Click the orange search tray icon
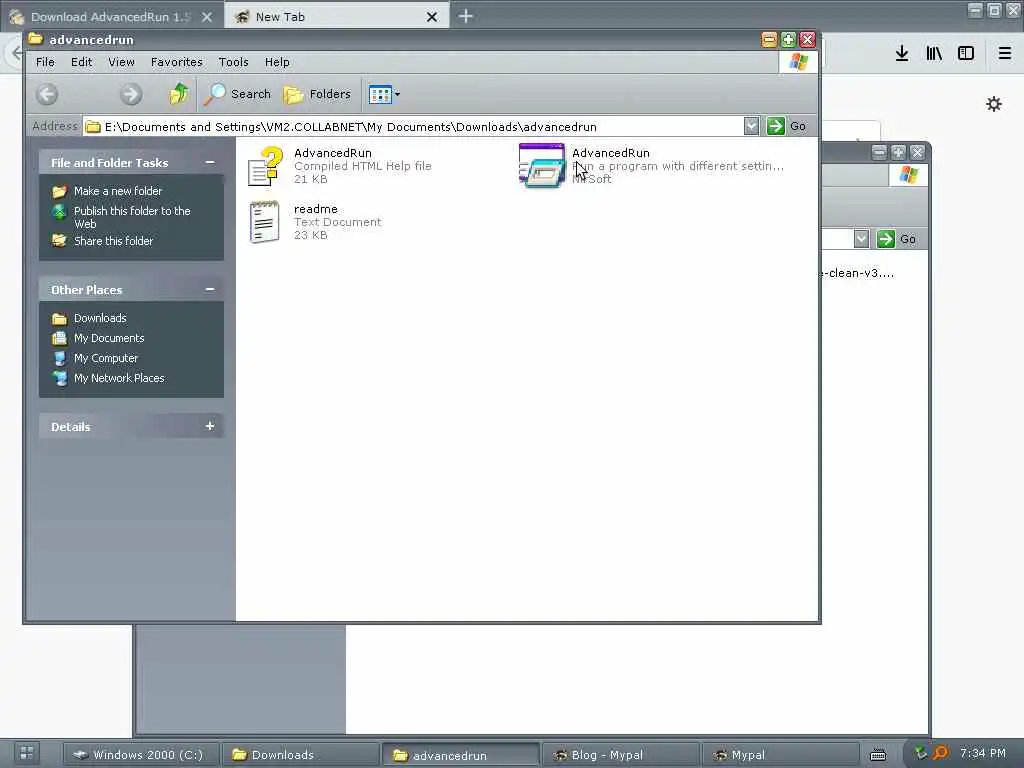1024x768 pixels. [x=940, y=753]
